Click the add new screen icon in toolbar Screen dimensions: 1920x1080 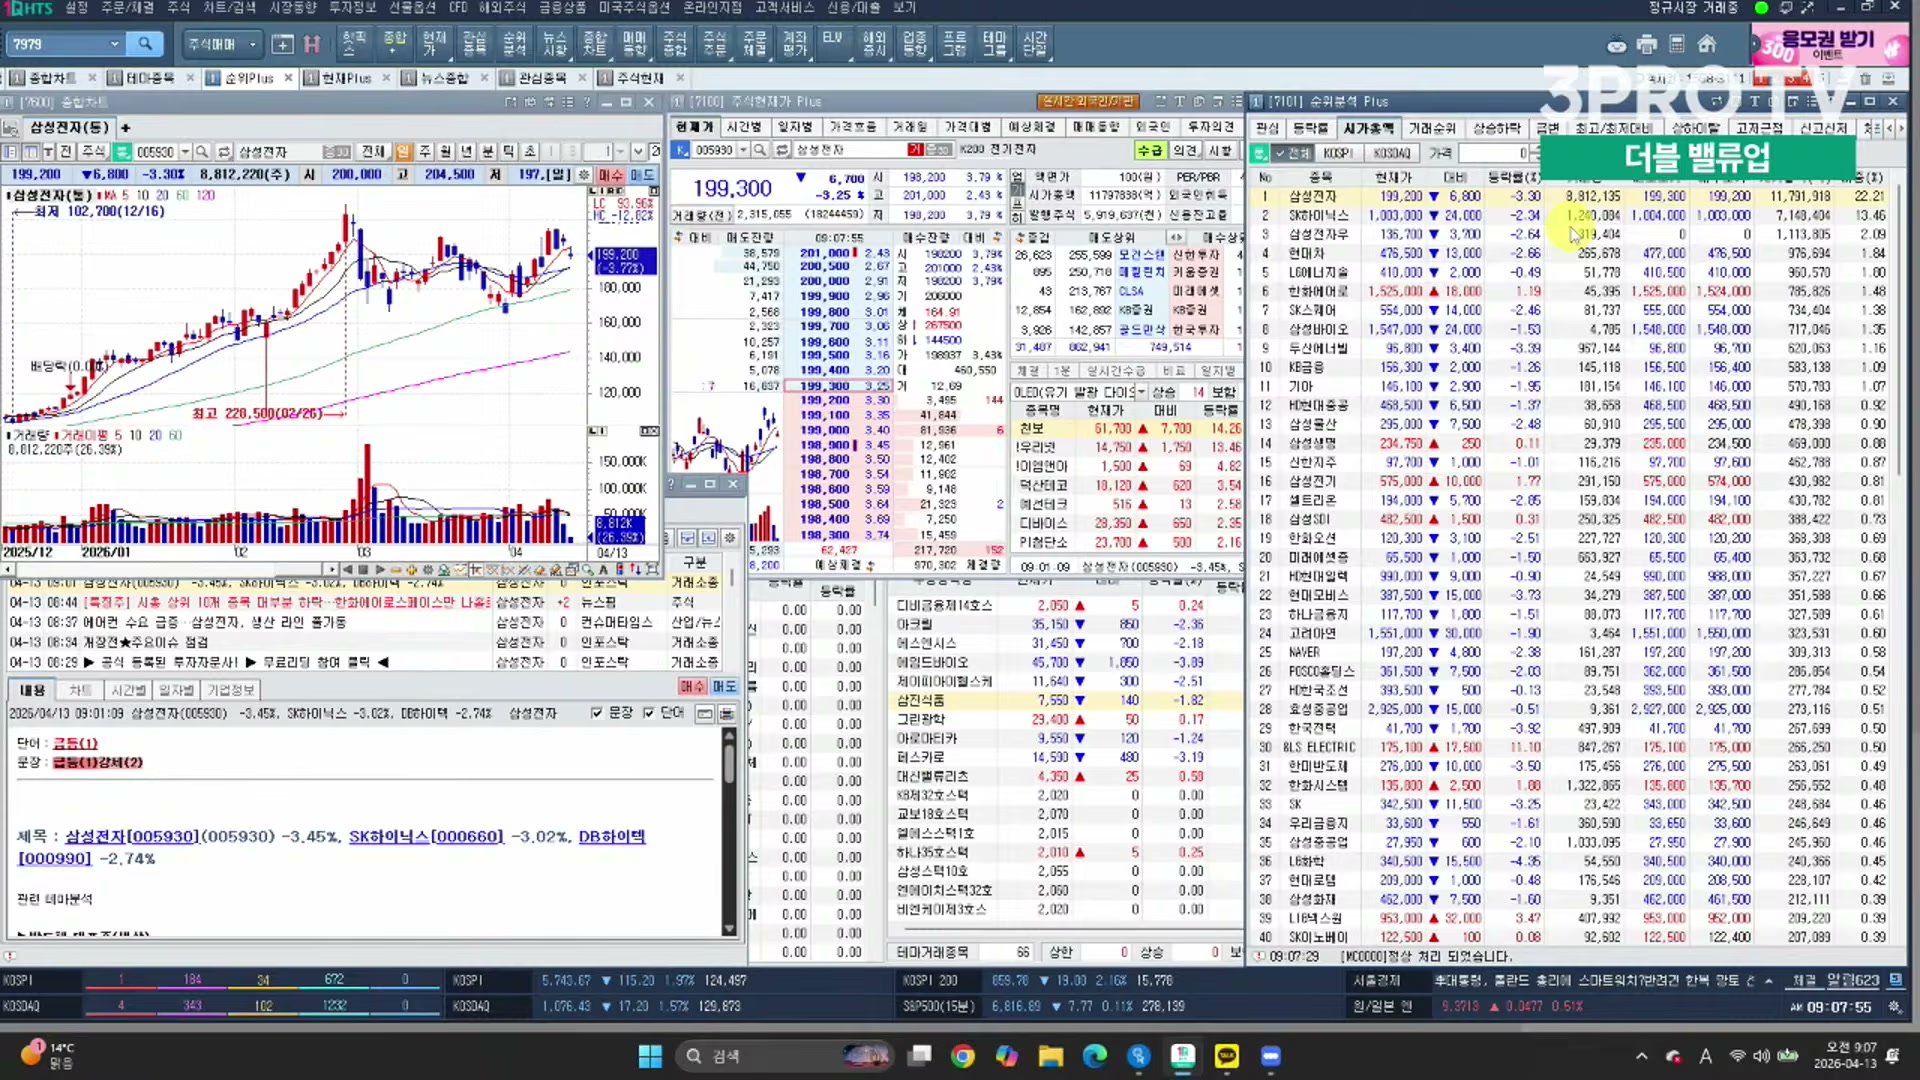(282, 44)
